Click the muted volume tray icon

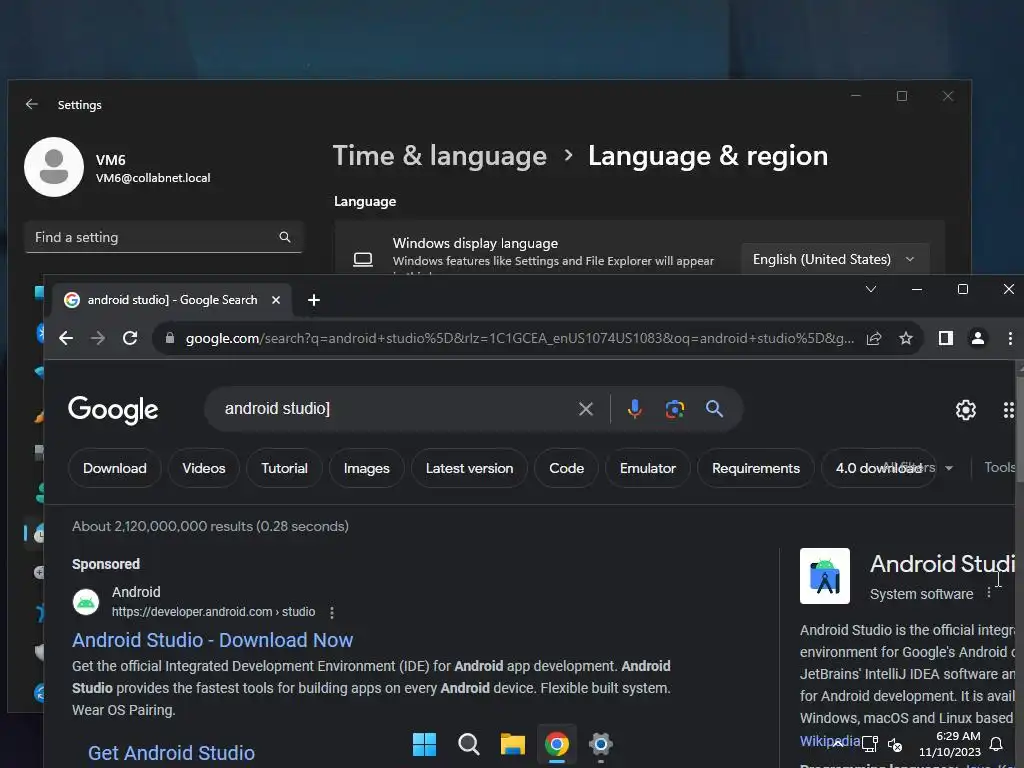pyautogui.click(x=895, y=744)
